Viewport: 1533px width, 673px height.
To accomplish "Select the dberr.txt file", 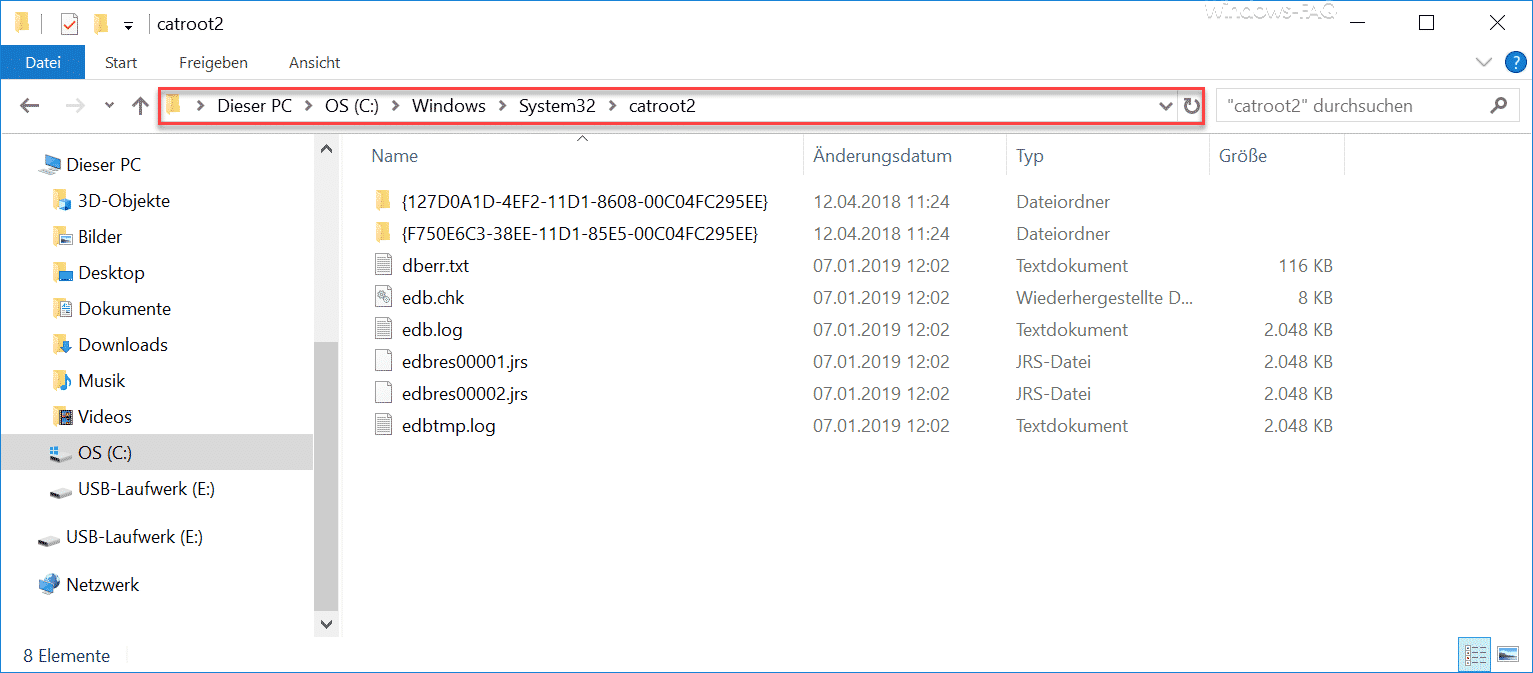I will coord(435,265).
